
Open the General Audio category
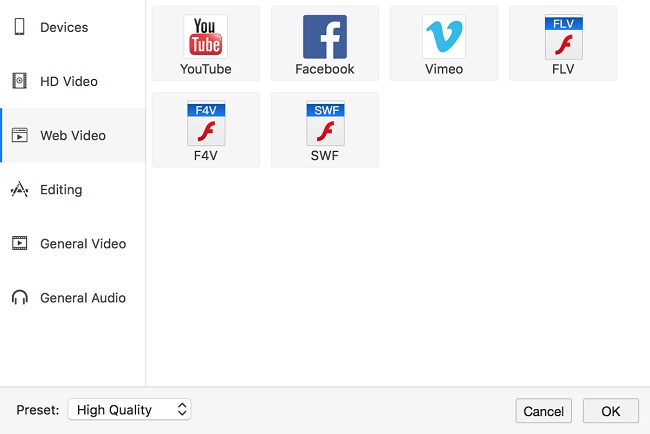(73, 298)
